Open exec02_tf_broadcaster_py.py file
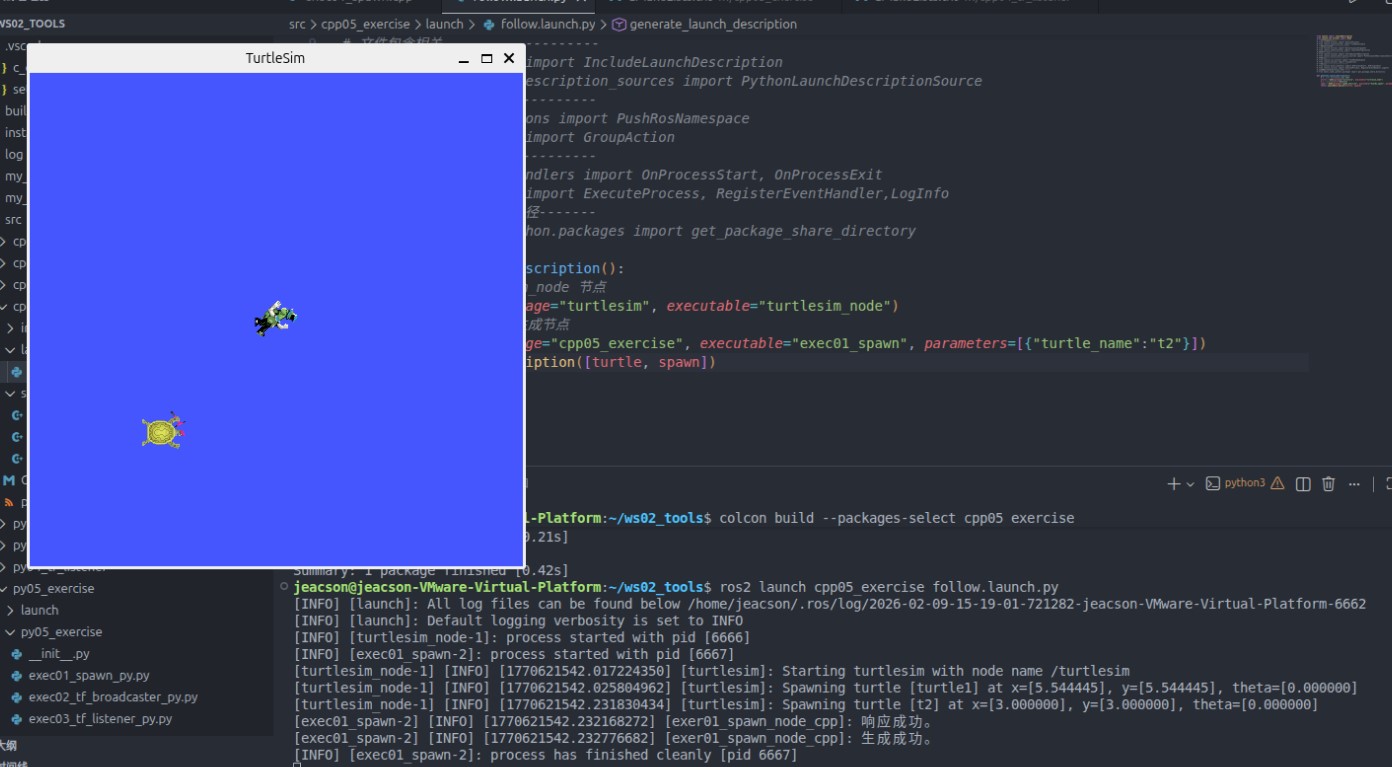Screen dimensions: 1392x767 (x=112, y=697)
